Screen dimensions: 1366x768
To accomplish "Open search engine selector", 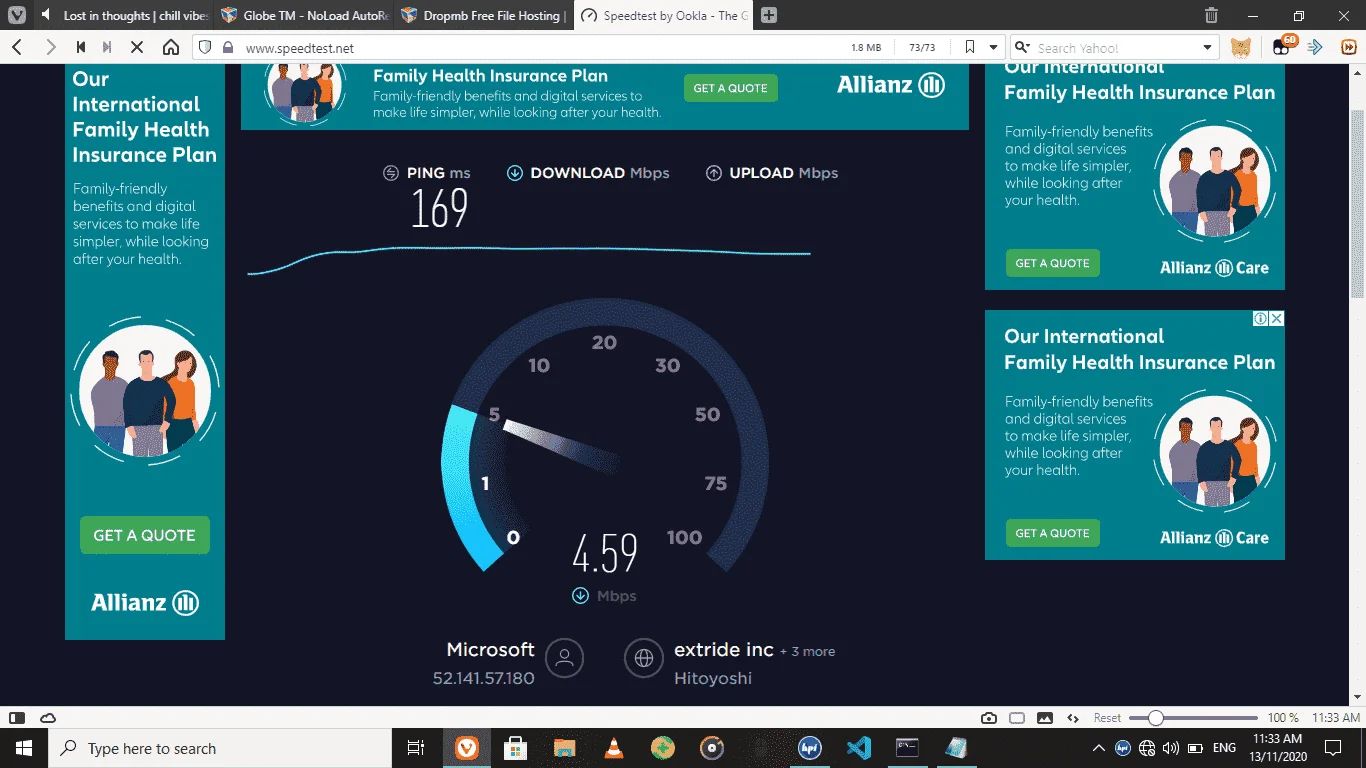I will (x=1023, y=47).
